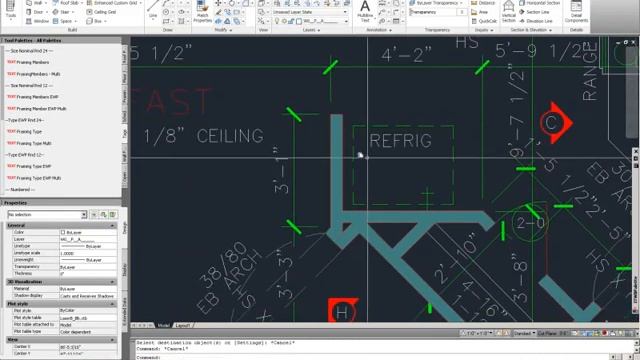Click the layer color swatch in Layers panel
This screenshot has height=360, width=640.
[x=299, y=21]
